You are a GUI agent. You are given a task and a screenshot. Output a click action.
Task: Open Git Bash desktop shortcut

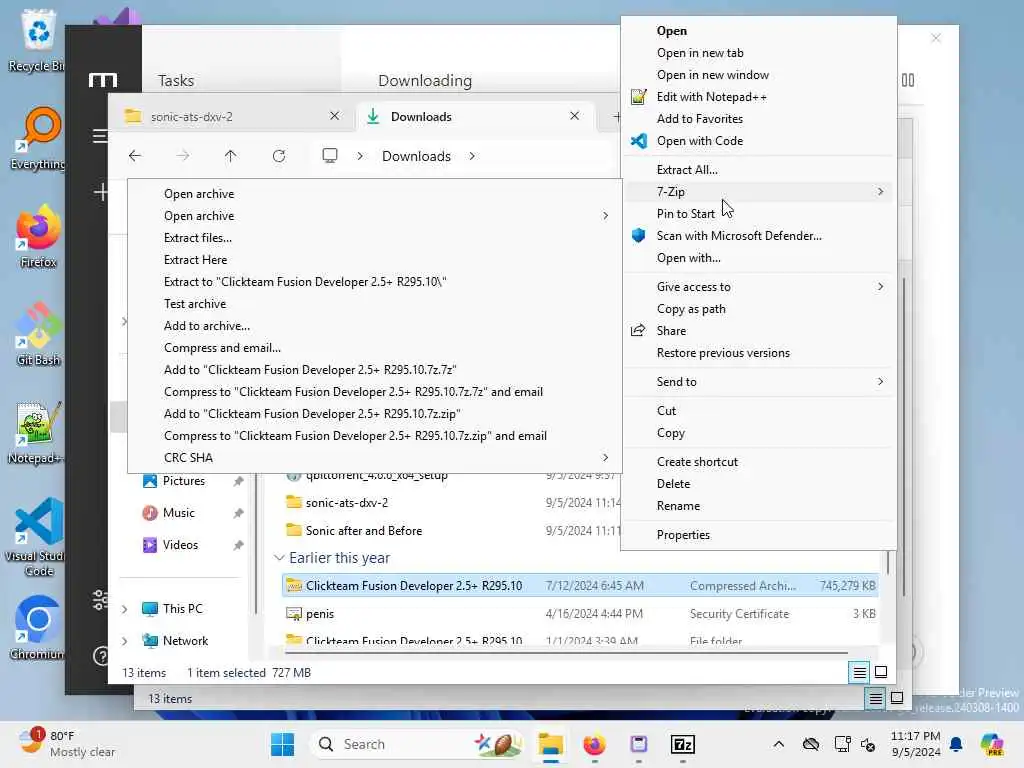[x=38, y=334]
